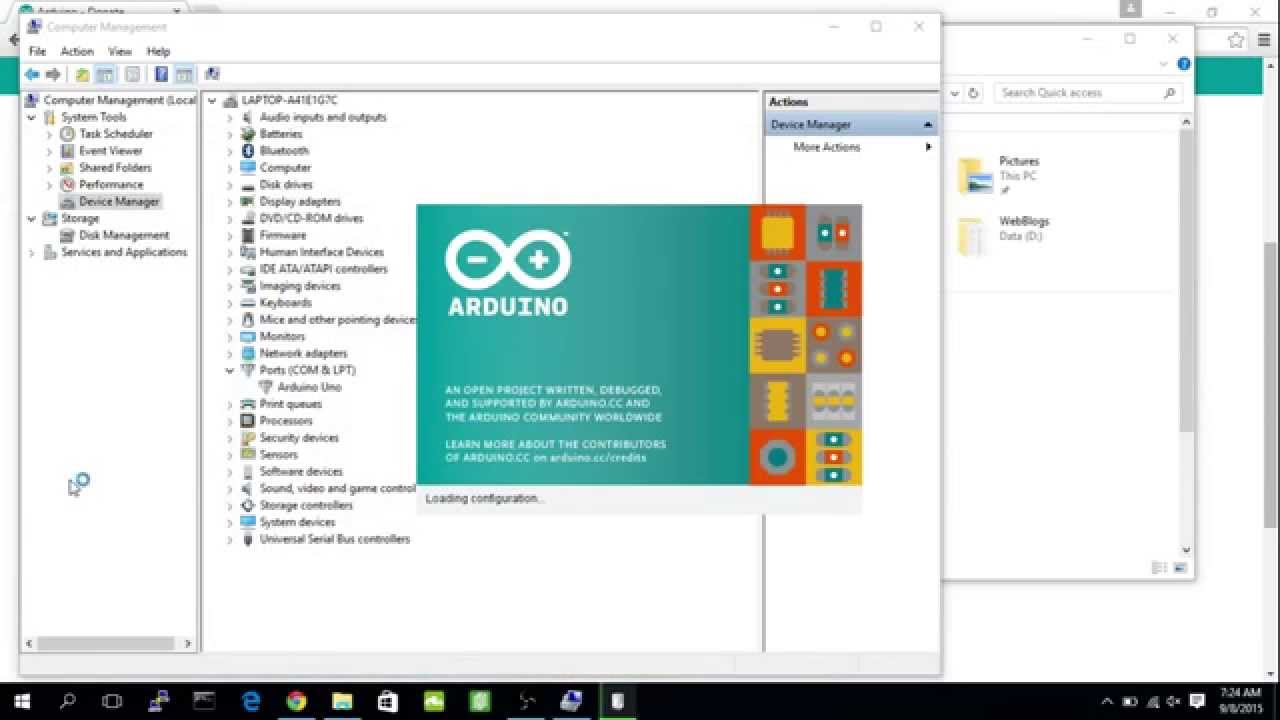Collapse the Device Manager actions section arrow

(928, 125)
